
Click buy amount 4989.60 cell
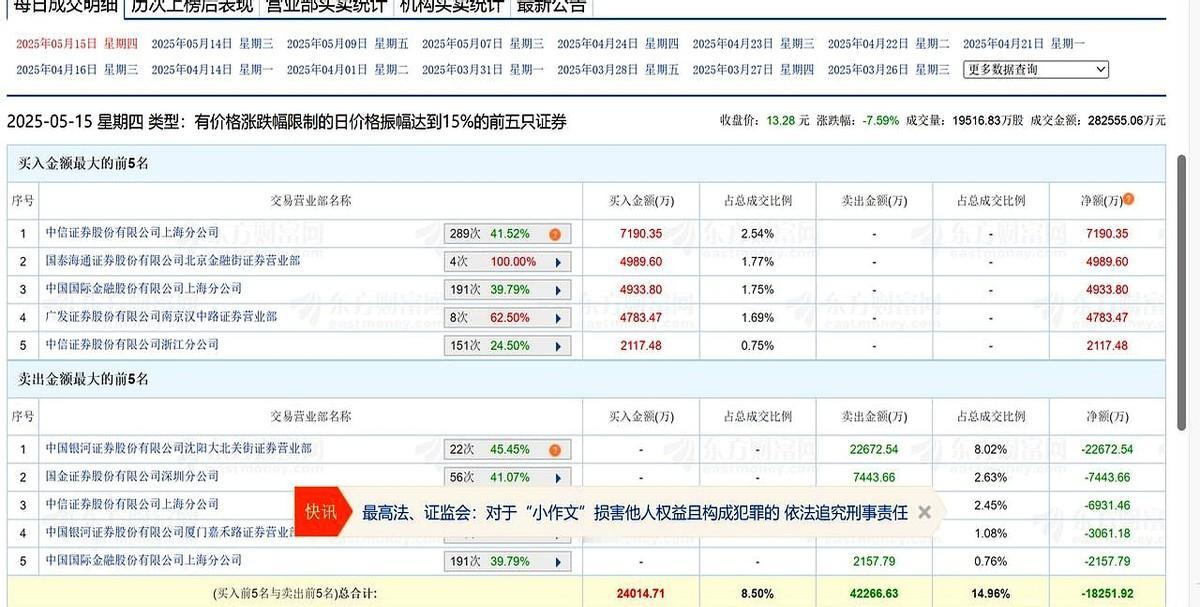pyautogui.click(x=641, y=262)
